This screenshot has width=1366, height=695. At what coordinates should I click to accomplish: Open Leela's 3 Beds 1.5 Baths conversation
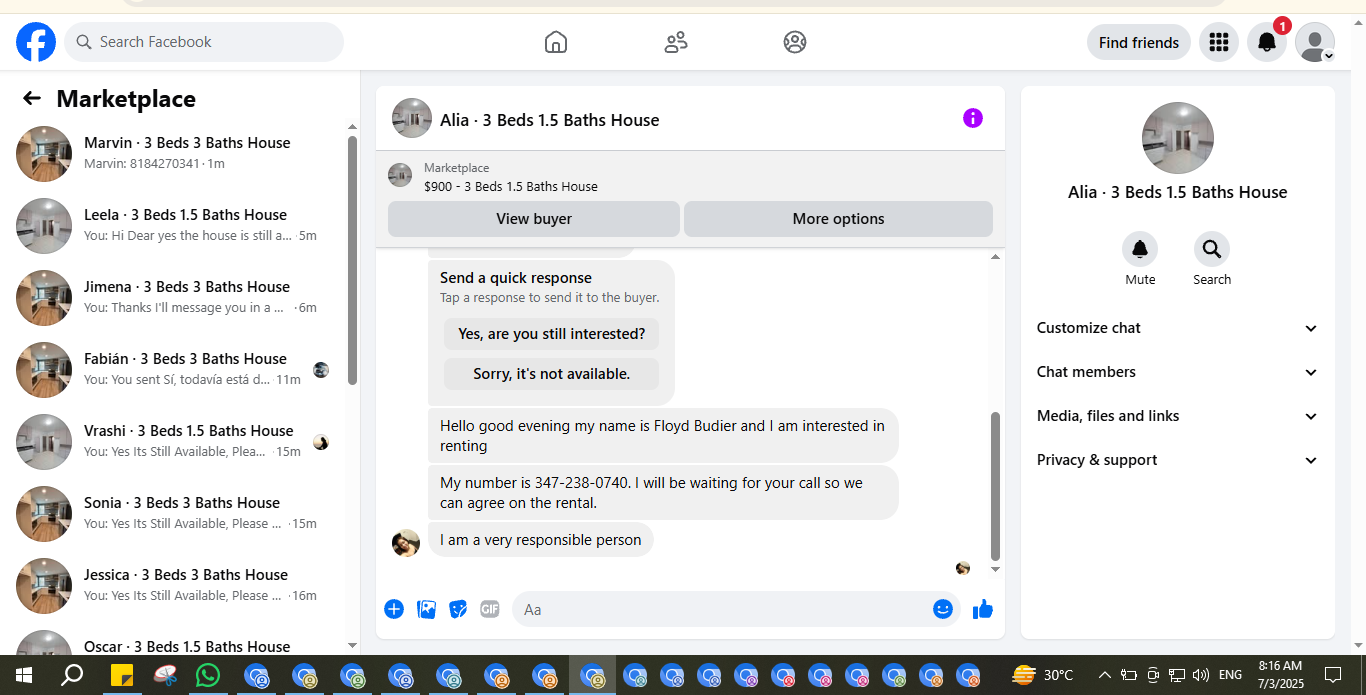pyautogui.click(x=176, y=225)
